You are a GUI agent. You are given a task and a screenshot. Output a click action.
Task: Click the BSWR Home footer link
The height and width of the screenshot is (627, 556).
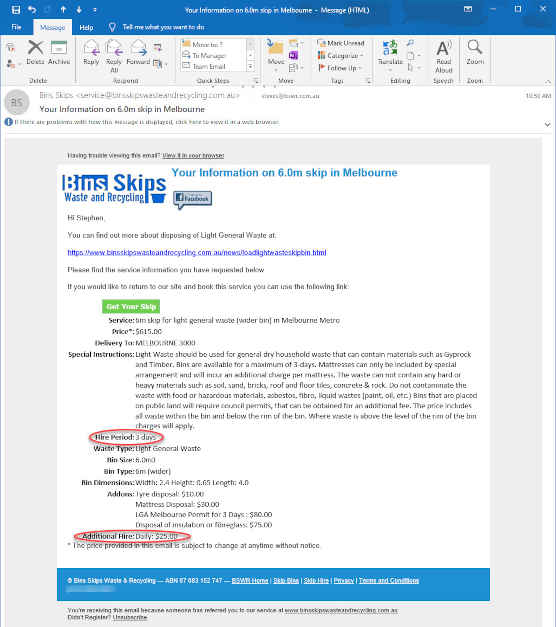click(250, 581)
